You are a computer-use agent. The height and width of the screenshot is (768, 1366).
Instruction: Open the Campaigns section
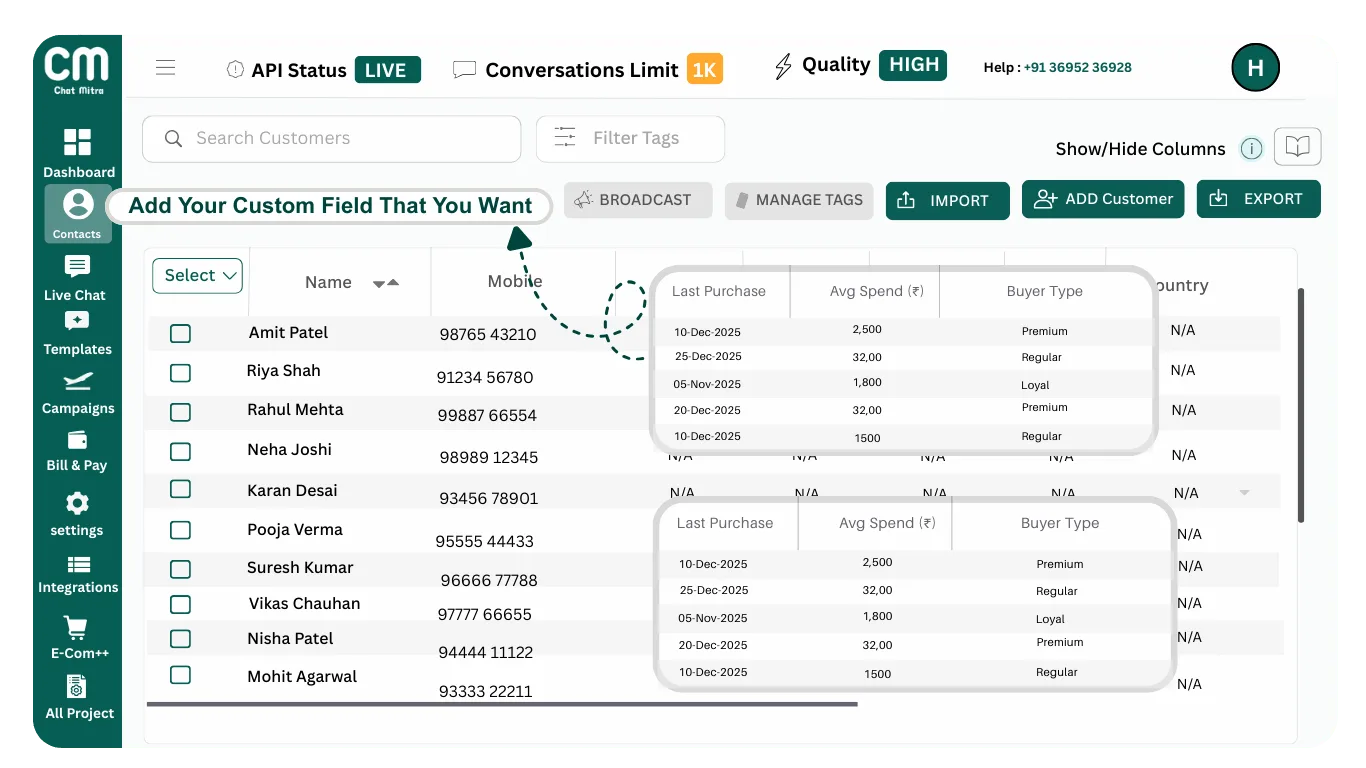(x=77, y=394)
